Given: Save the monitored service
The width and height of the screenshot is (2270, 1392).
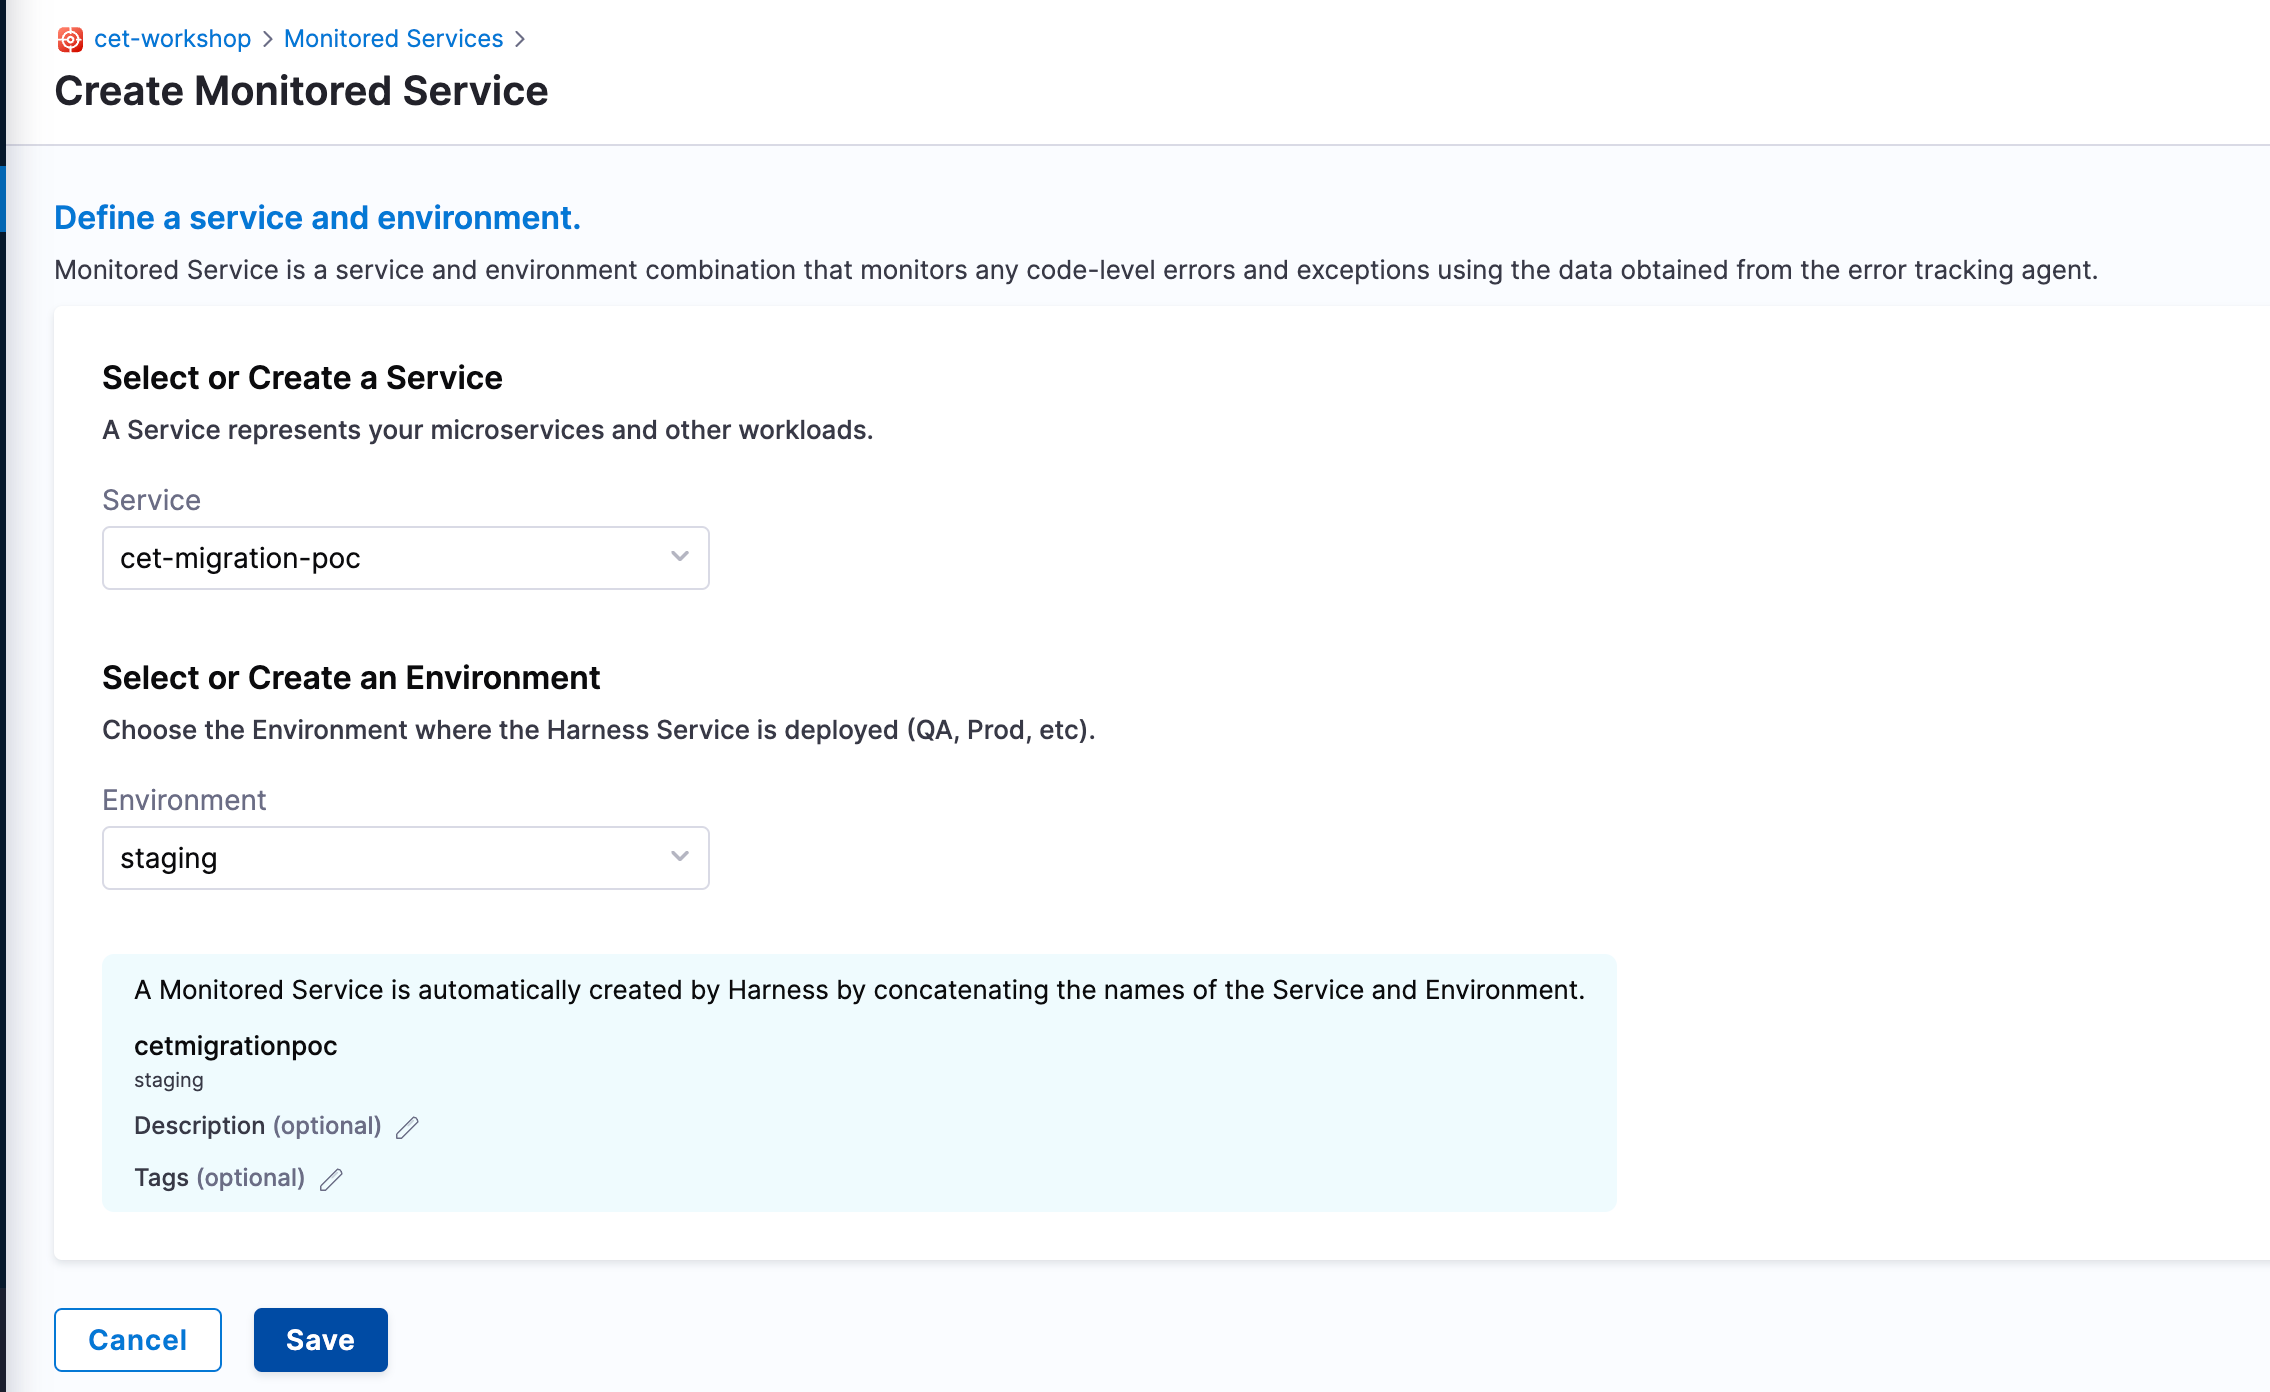Looking at the screenshot, I should pos(320,1339).
